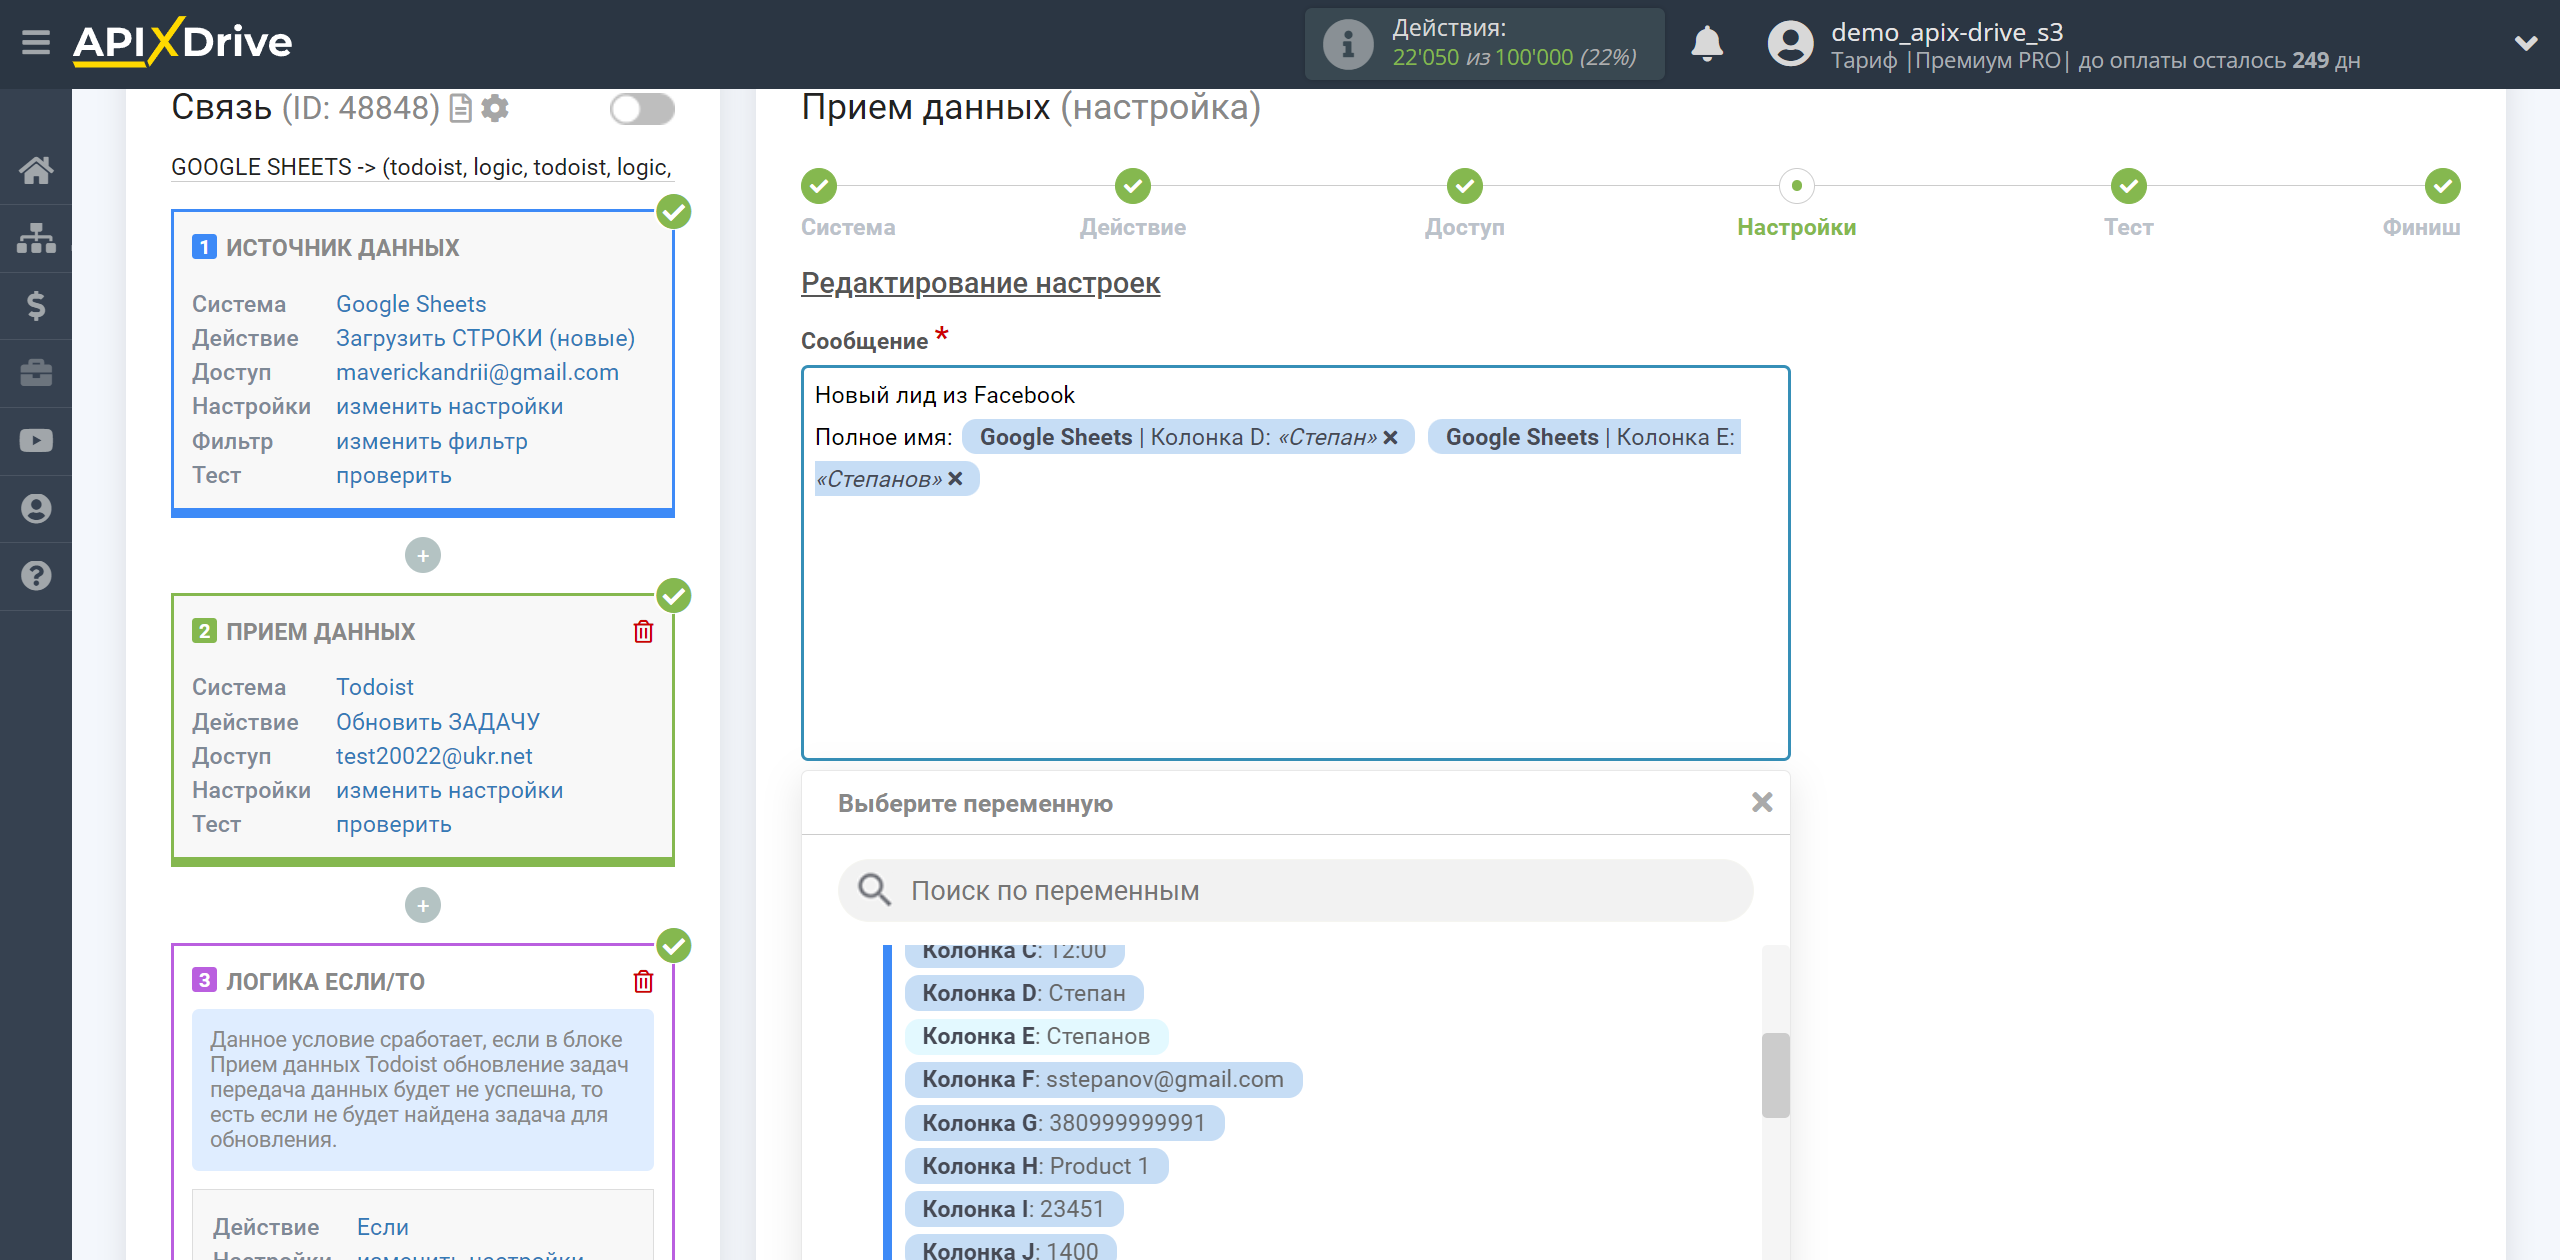Open the connections sitemap icon in sidebar

coord(36,238)
